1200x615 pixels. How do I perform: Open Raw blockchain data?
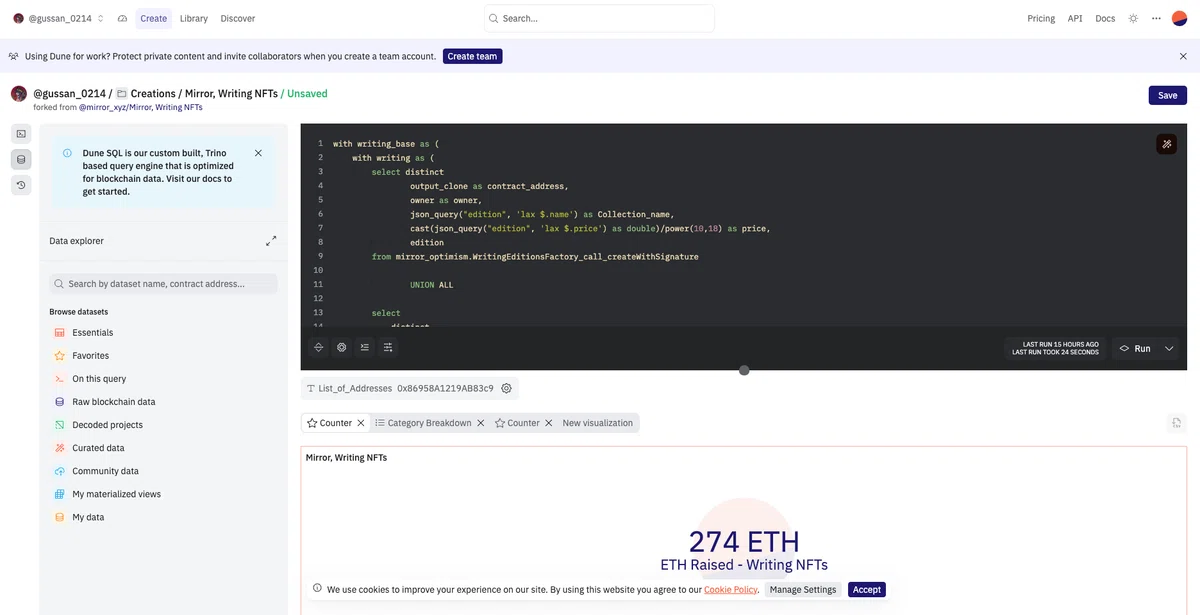tap(113, 402)
